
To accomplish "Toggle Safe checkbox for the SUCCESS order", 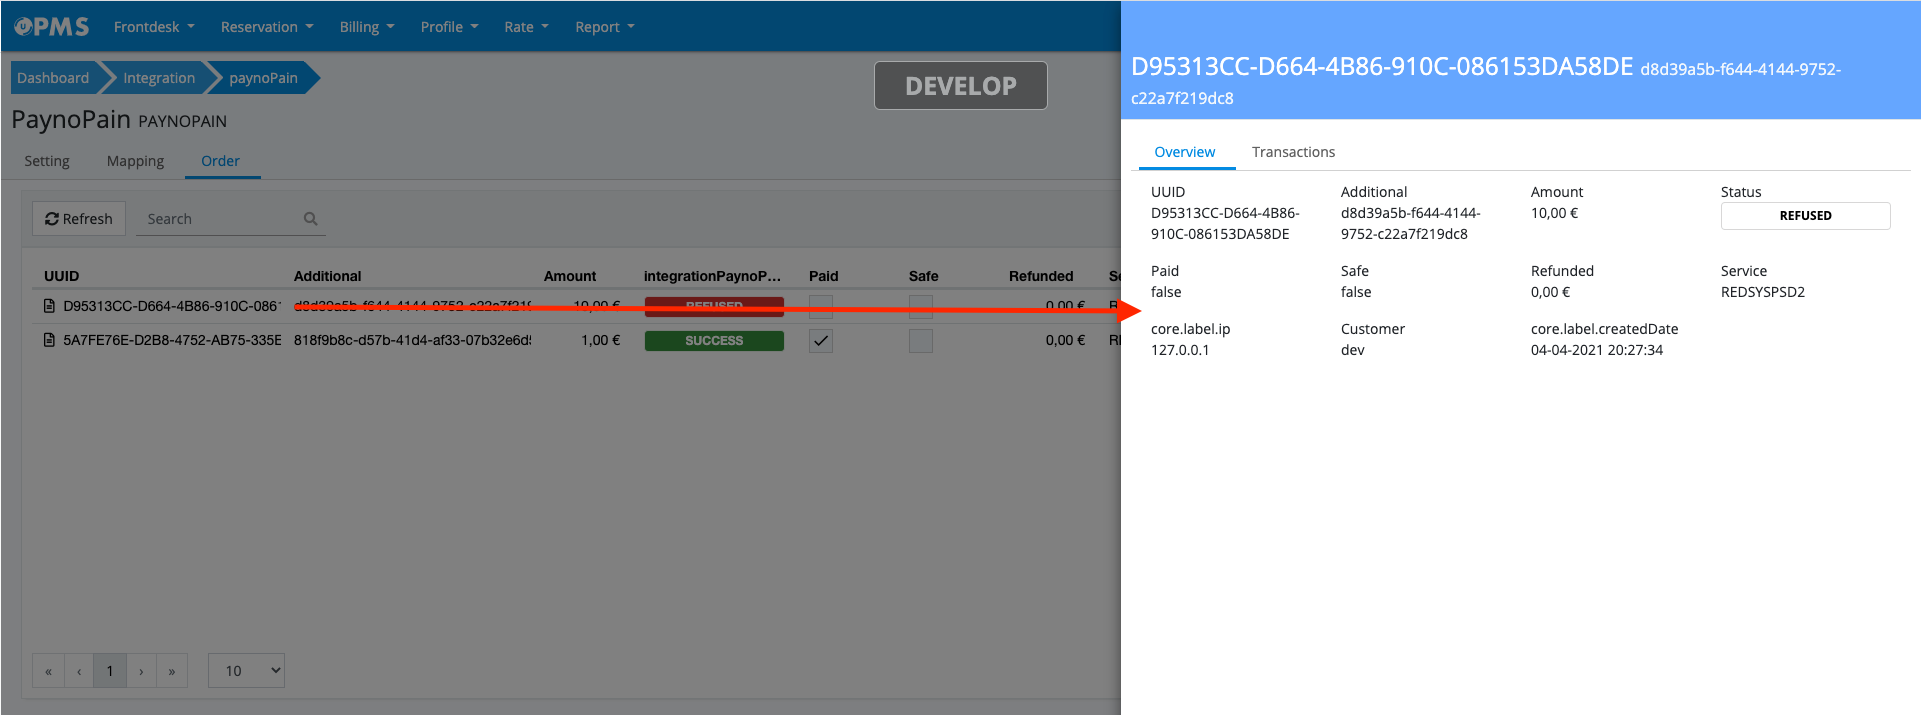I will pos(921,340).
